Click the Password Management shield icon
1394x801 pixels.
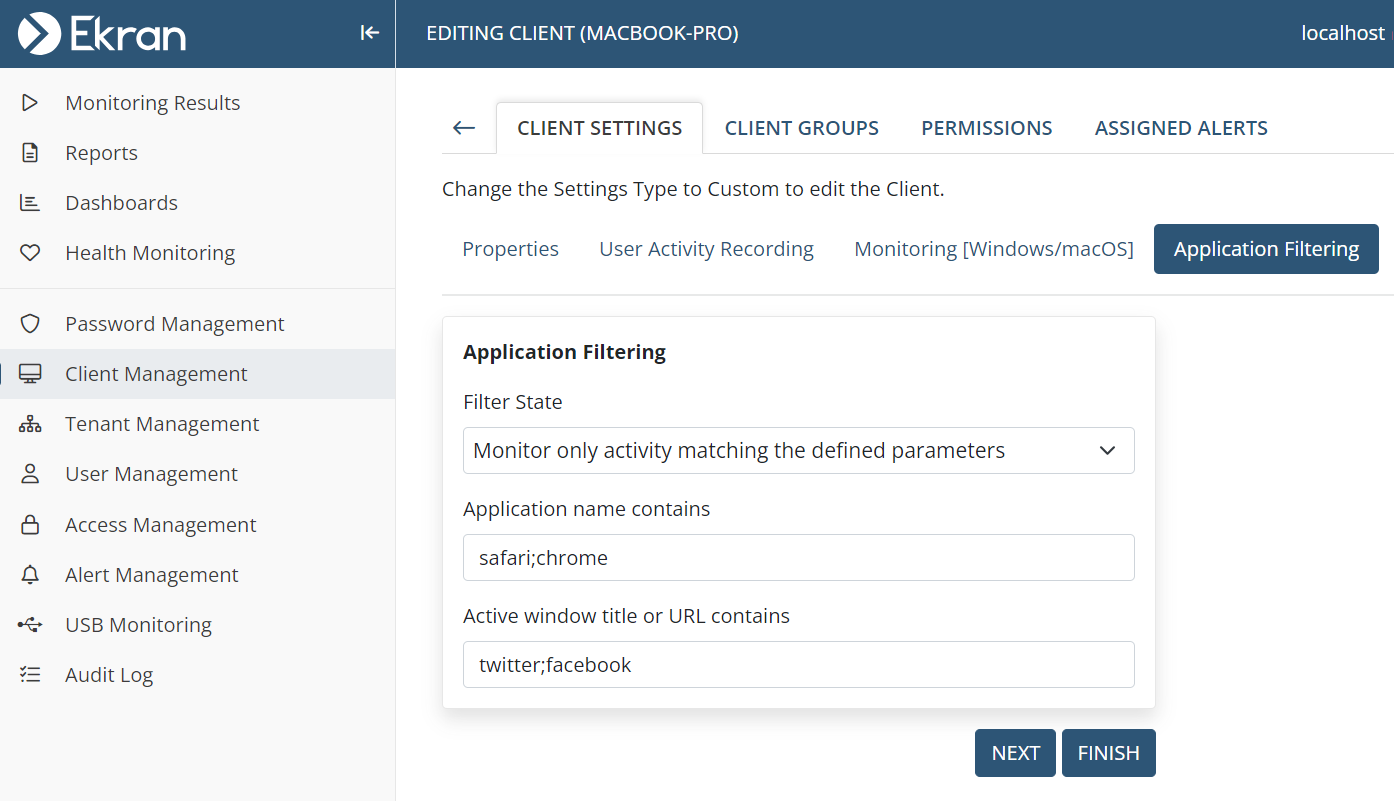coord(30,324)
